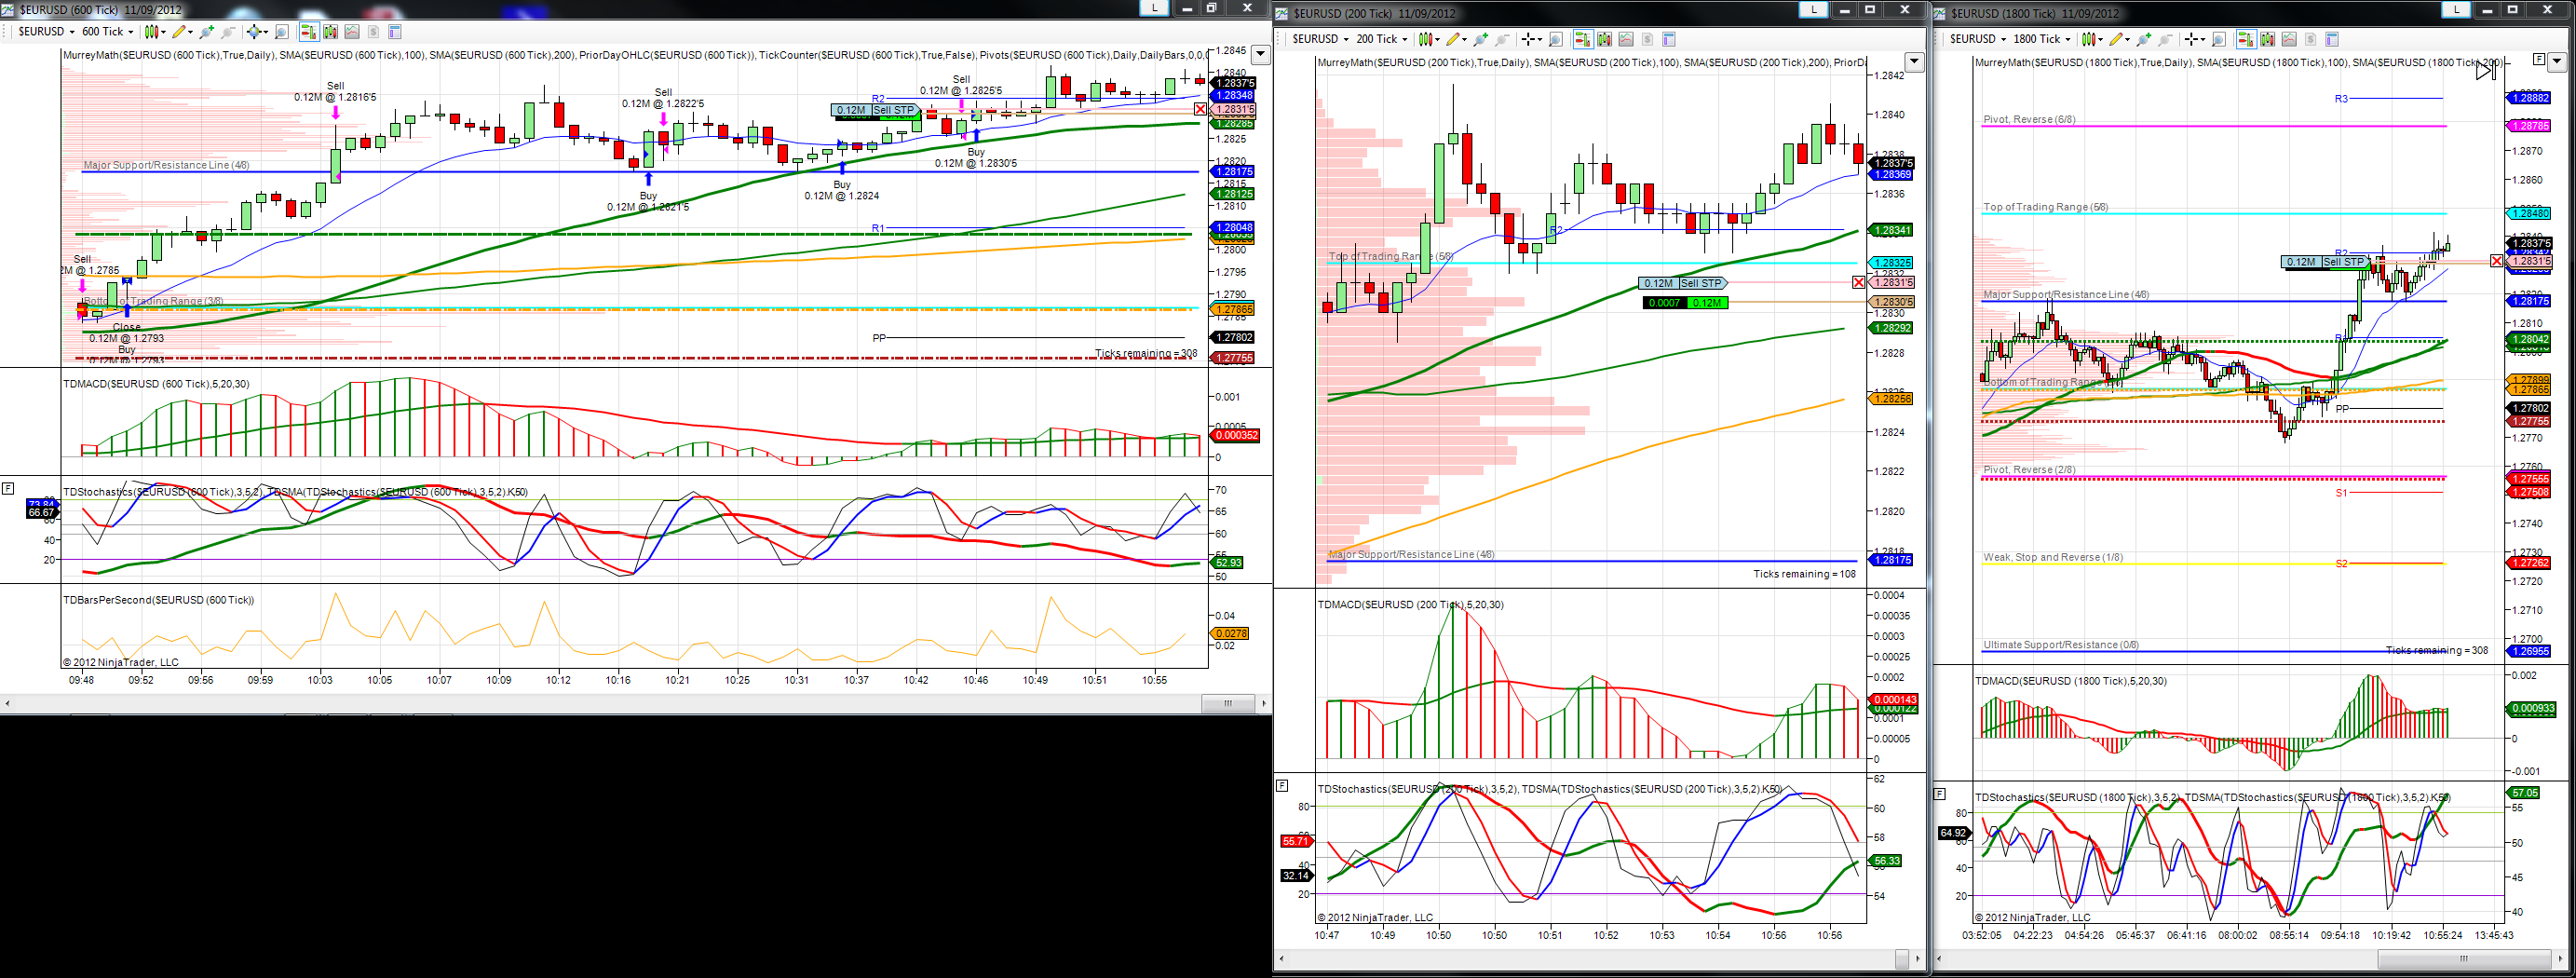Open Strategies icon in 600 Tick window
Image resolution: width=2576 pixels, height=978 pixels.
click(x=374, y=32)
